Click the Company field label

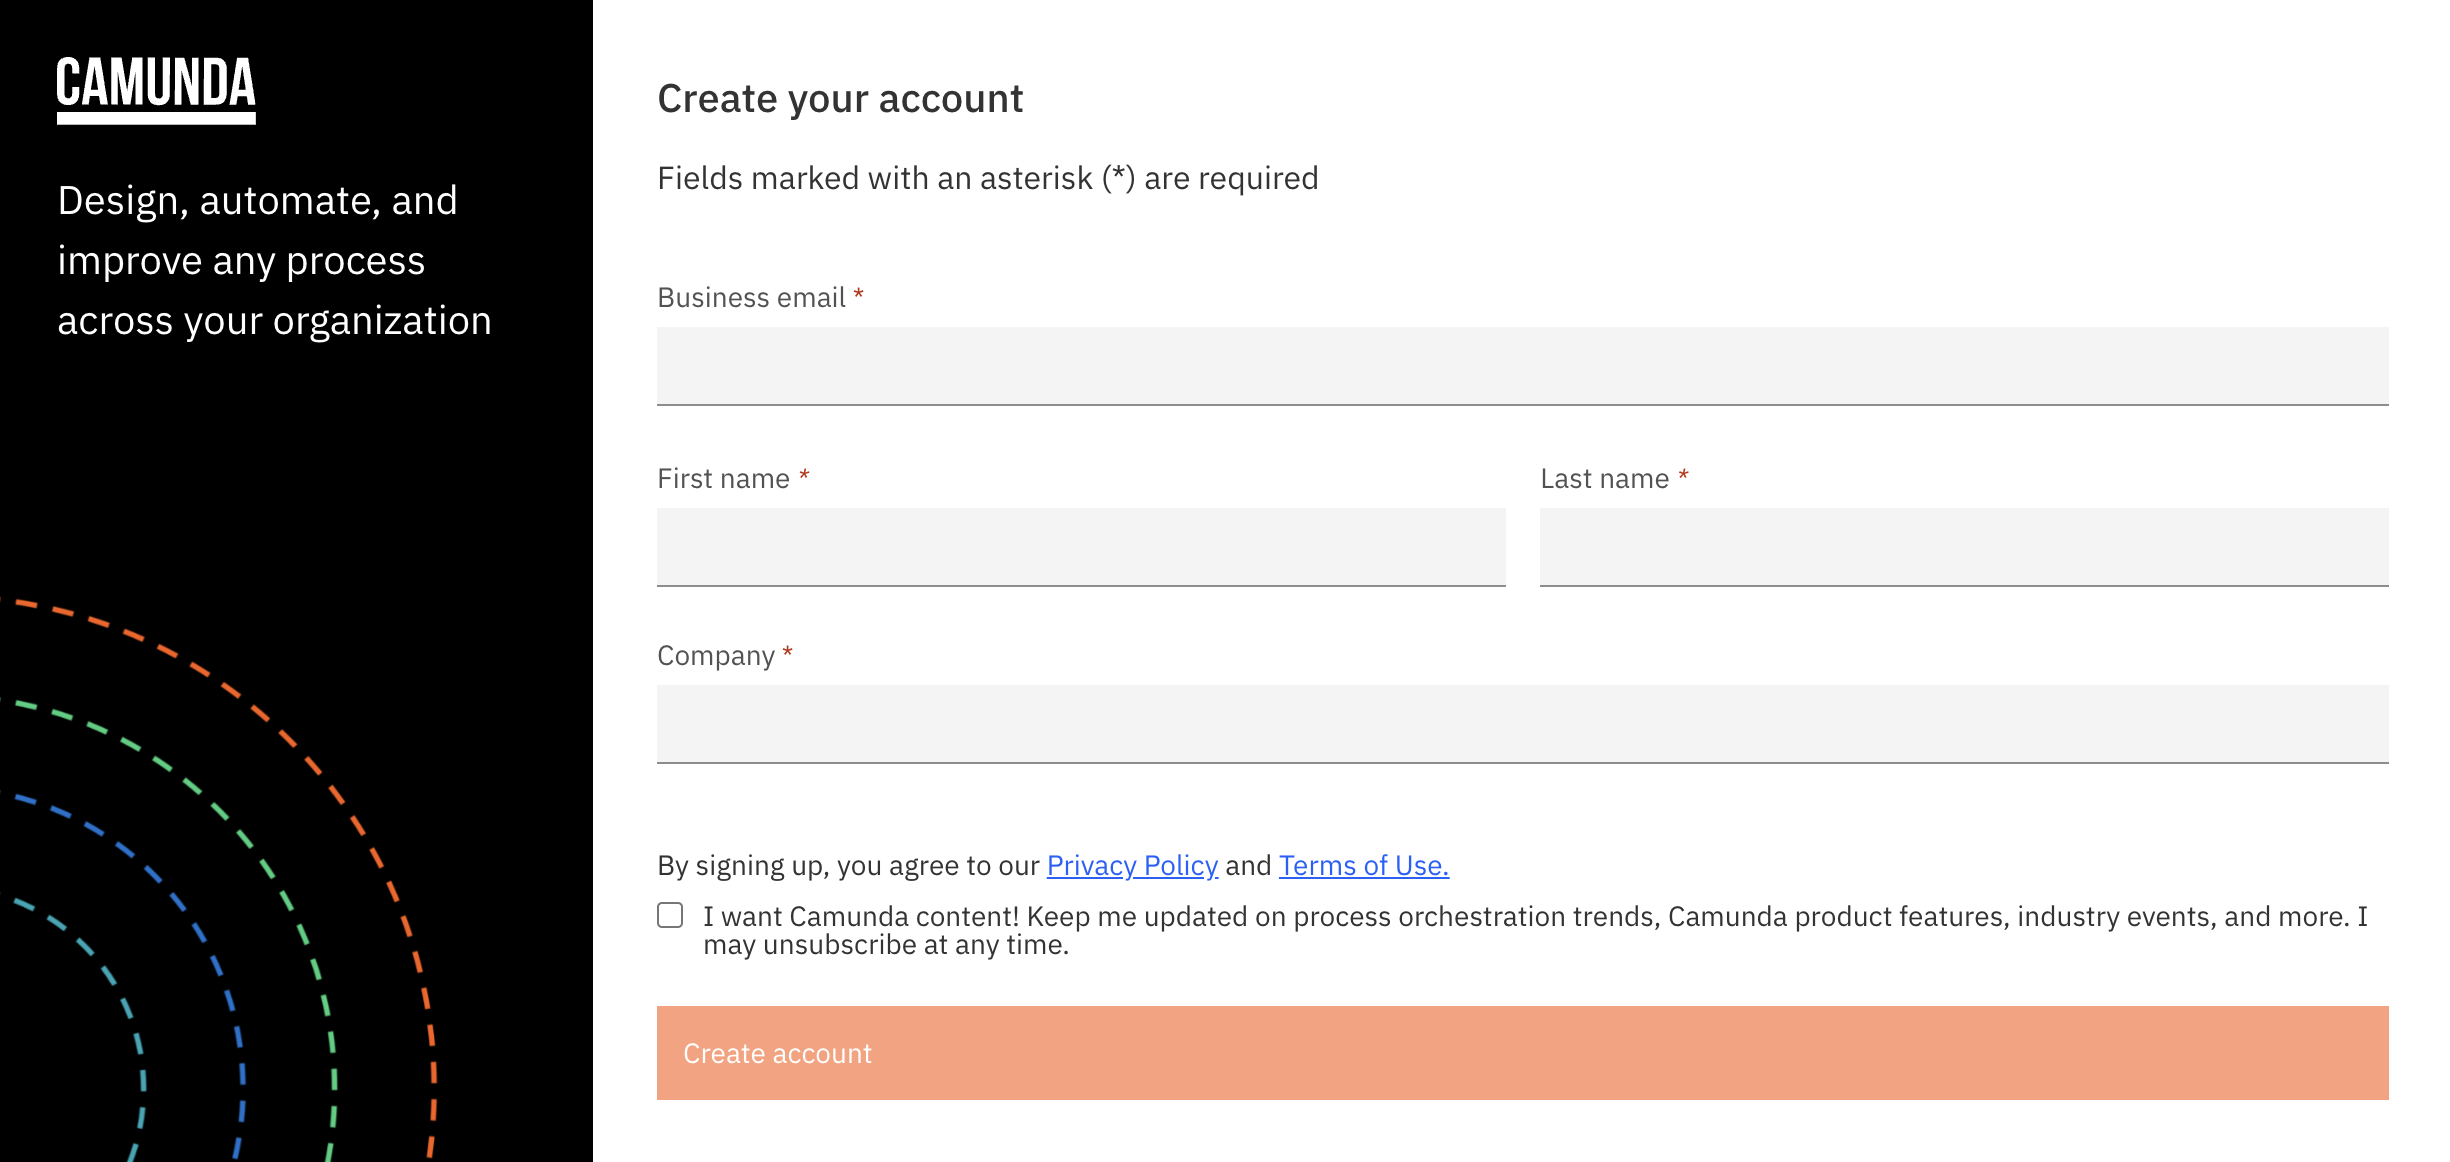(x=716, y=655)
